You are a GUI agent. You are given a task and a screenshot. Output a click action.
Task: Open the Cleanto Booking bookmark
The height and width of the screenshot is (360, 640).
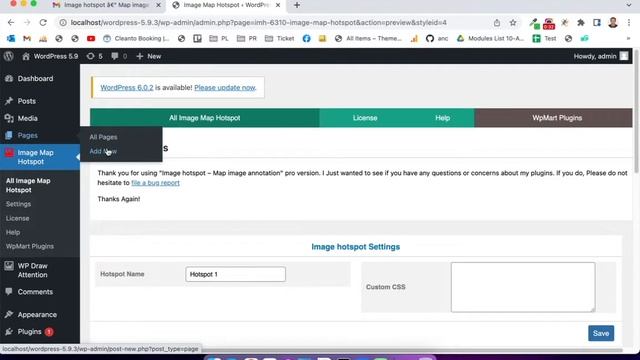(x=136, y=38)
